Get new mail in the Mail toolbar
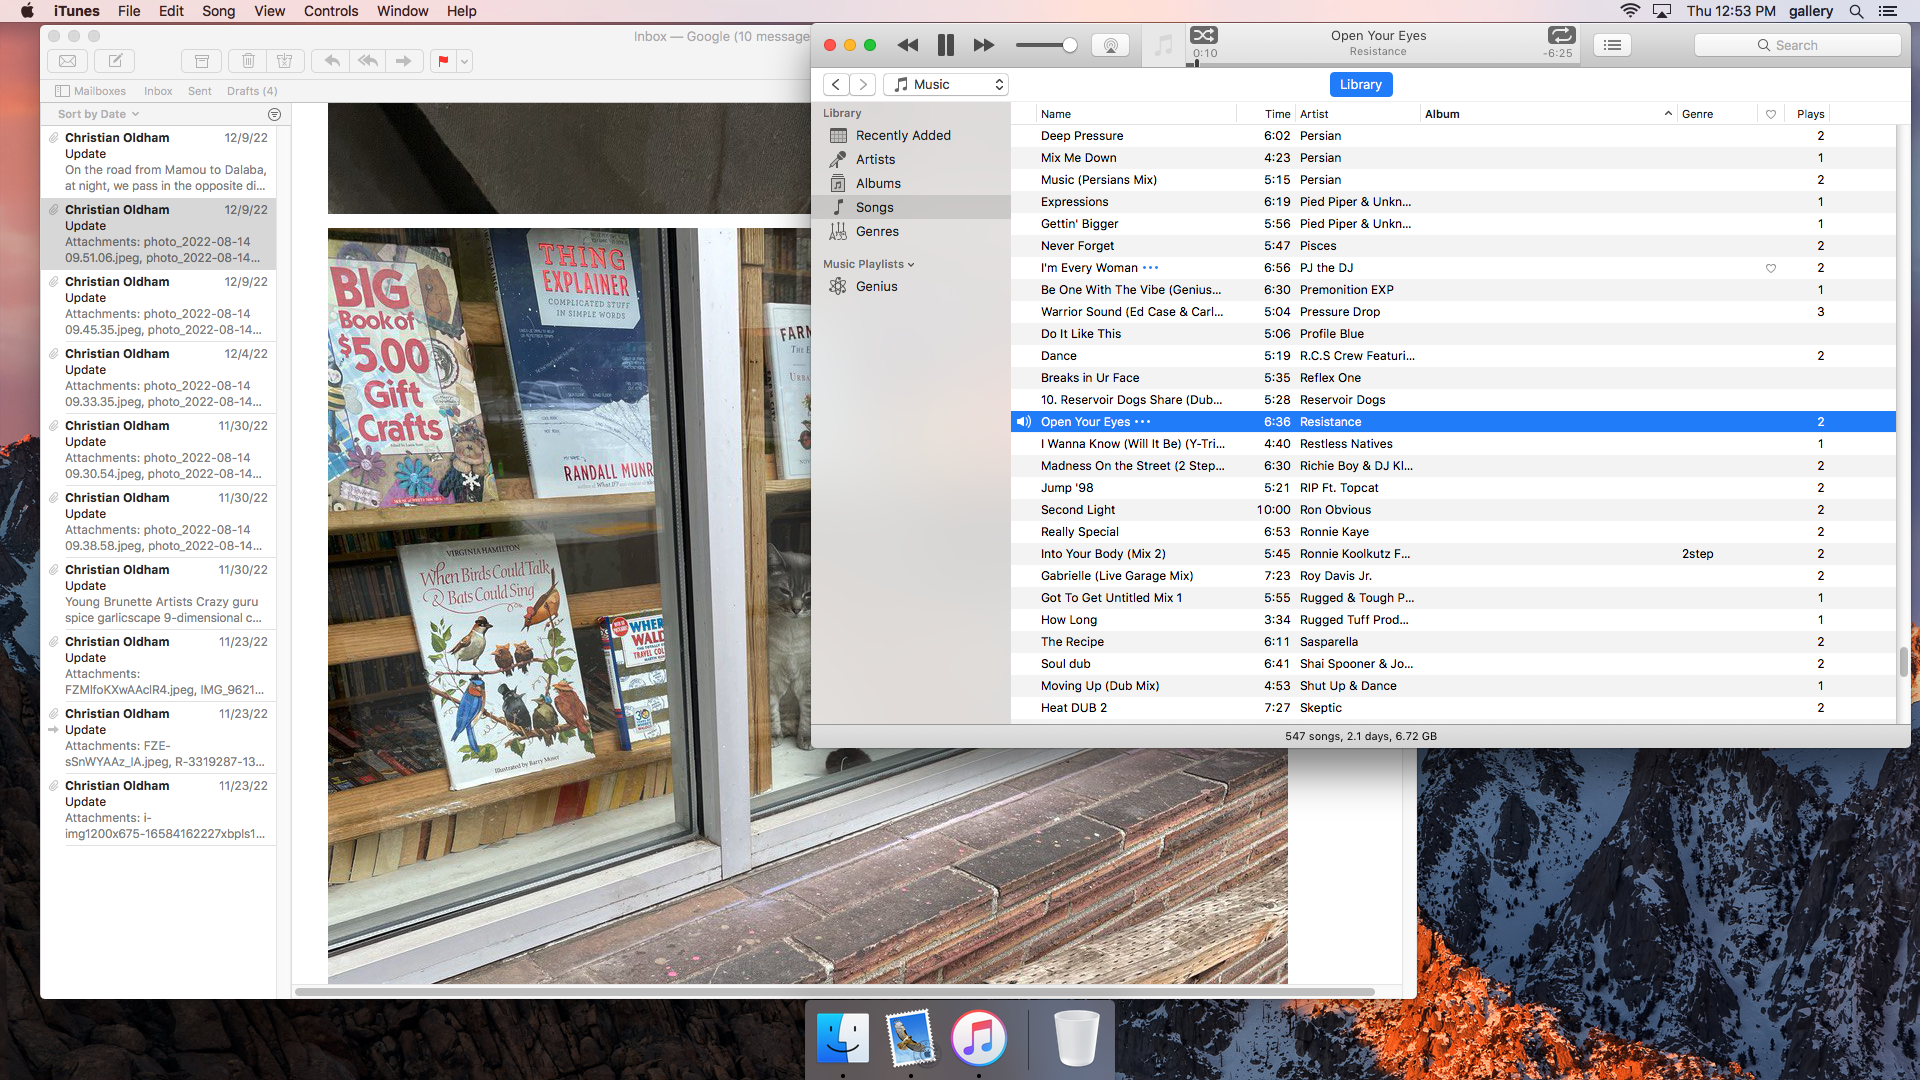 (x=67, y=61)
